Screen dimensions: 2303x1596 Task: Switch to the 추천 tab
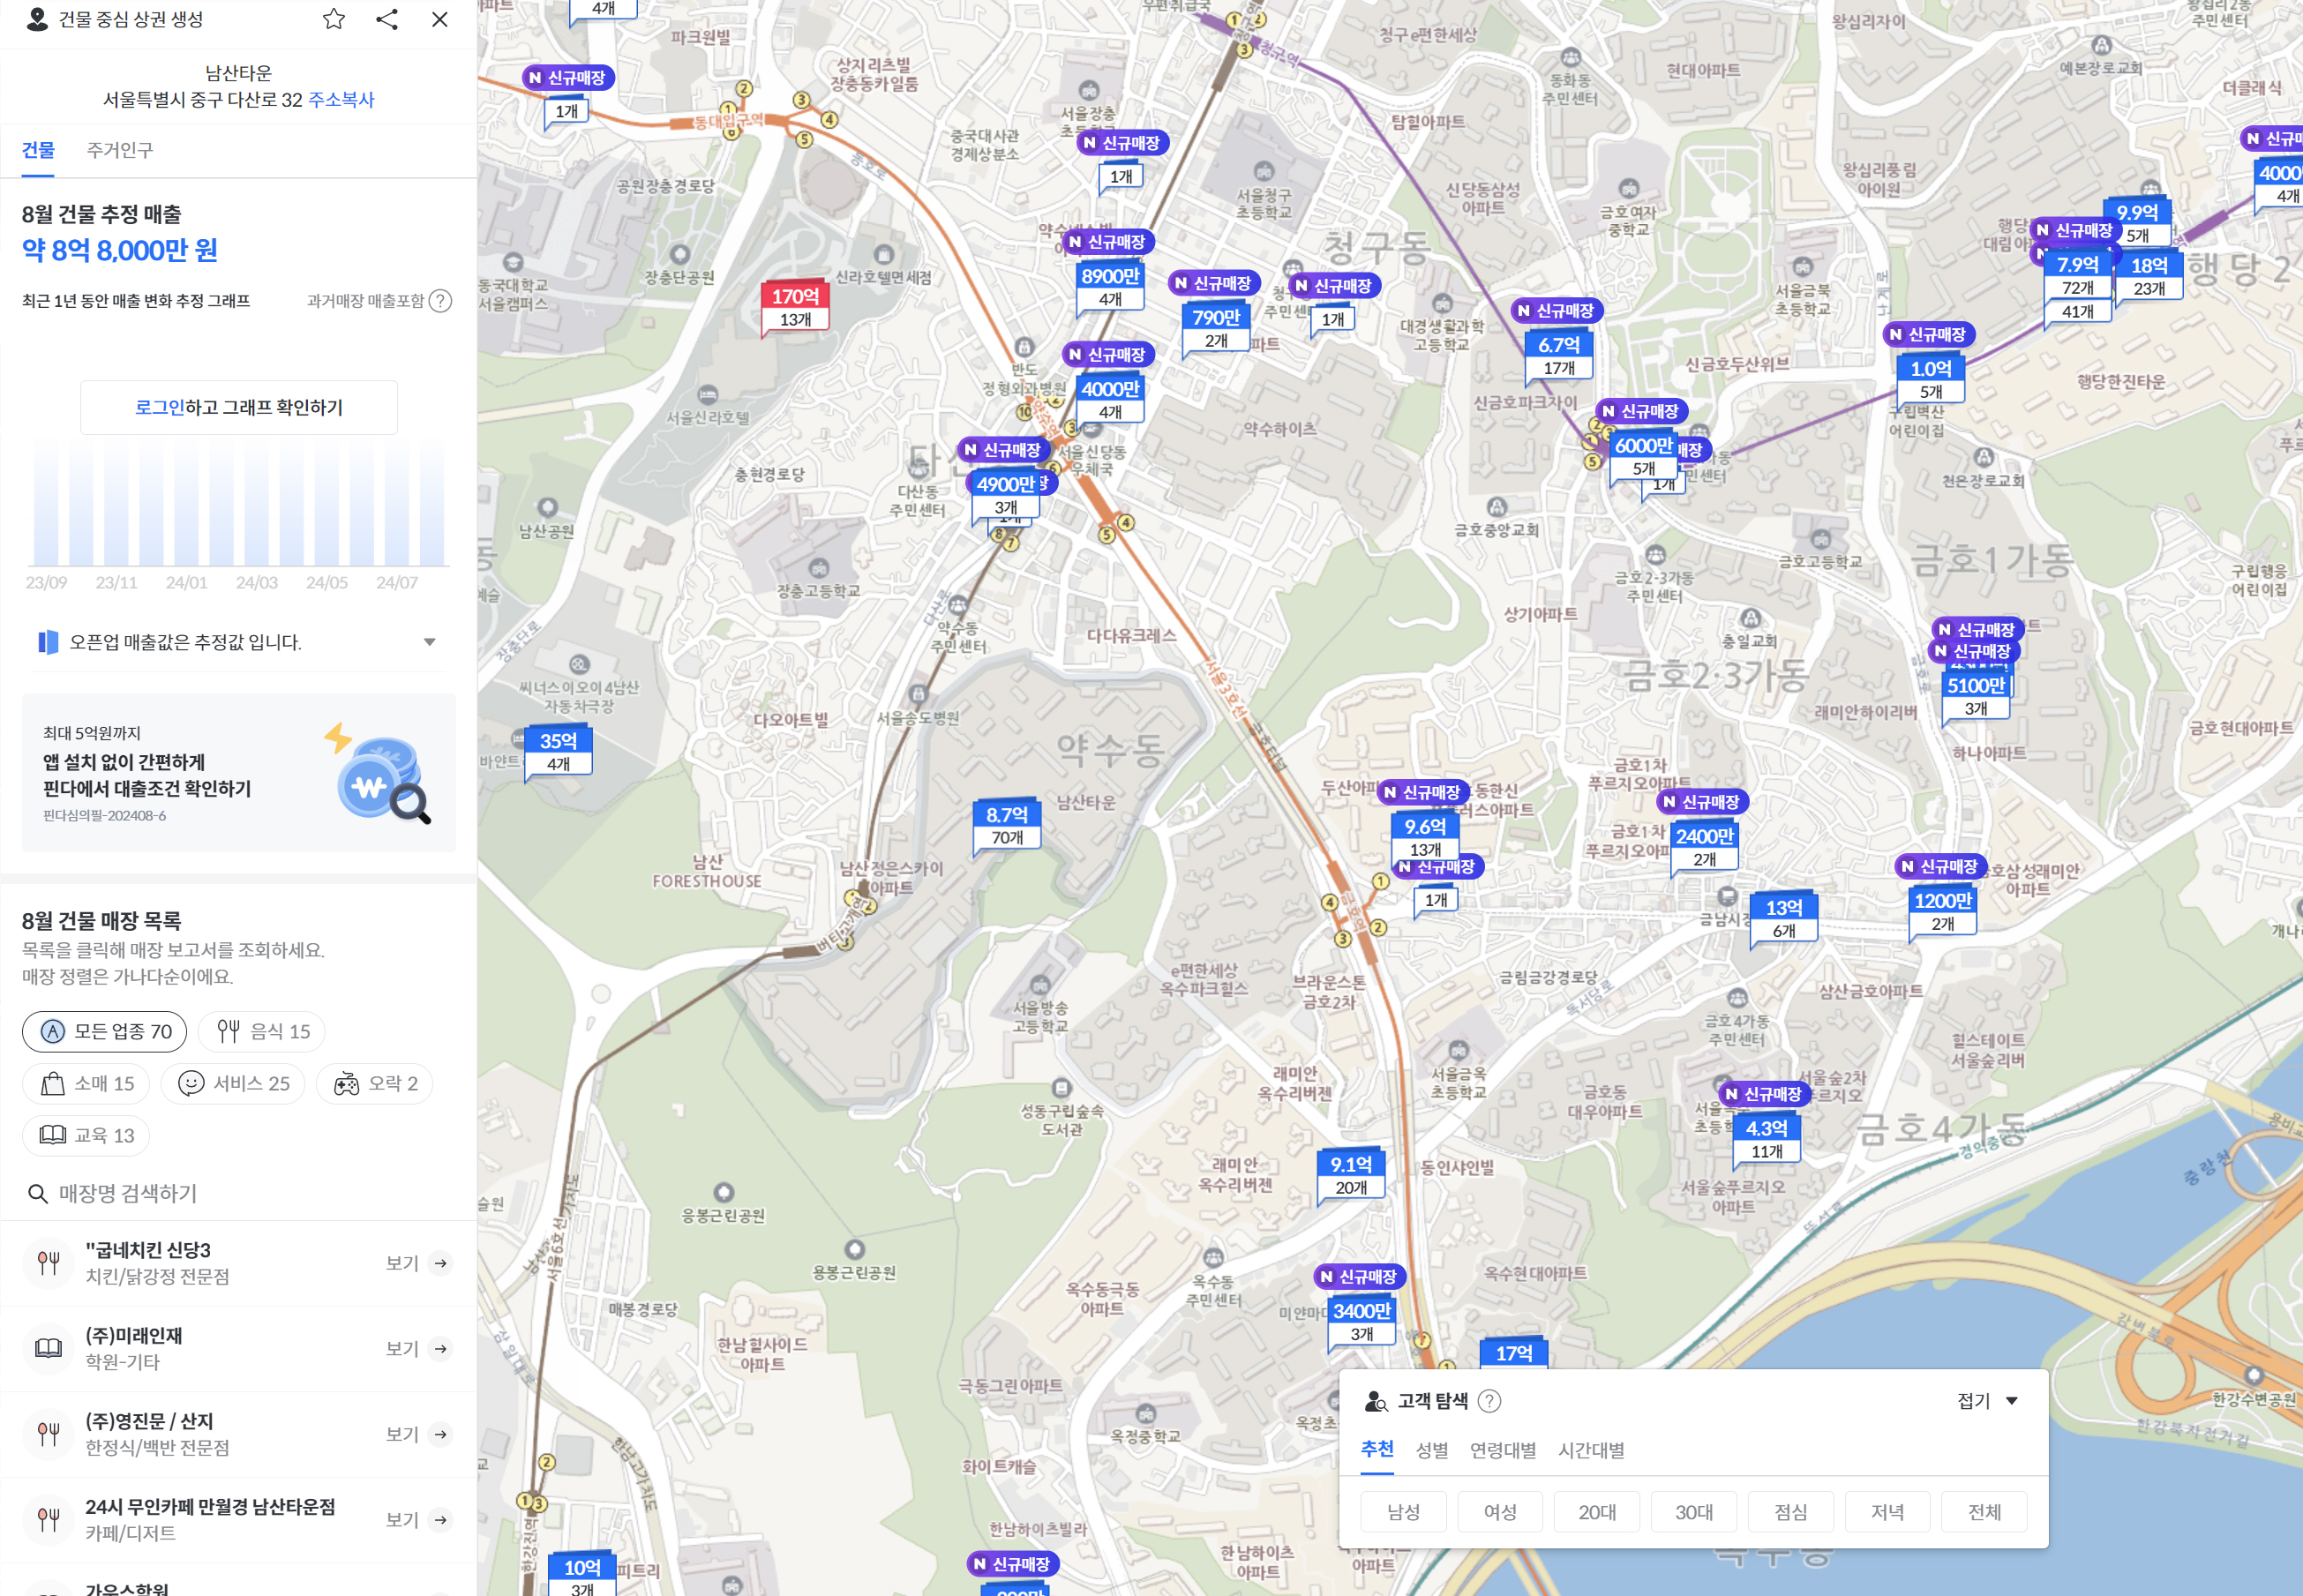[x=1377, y=1449]
